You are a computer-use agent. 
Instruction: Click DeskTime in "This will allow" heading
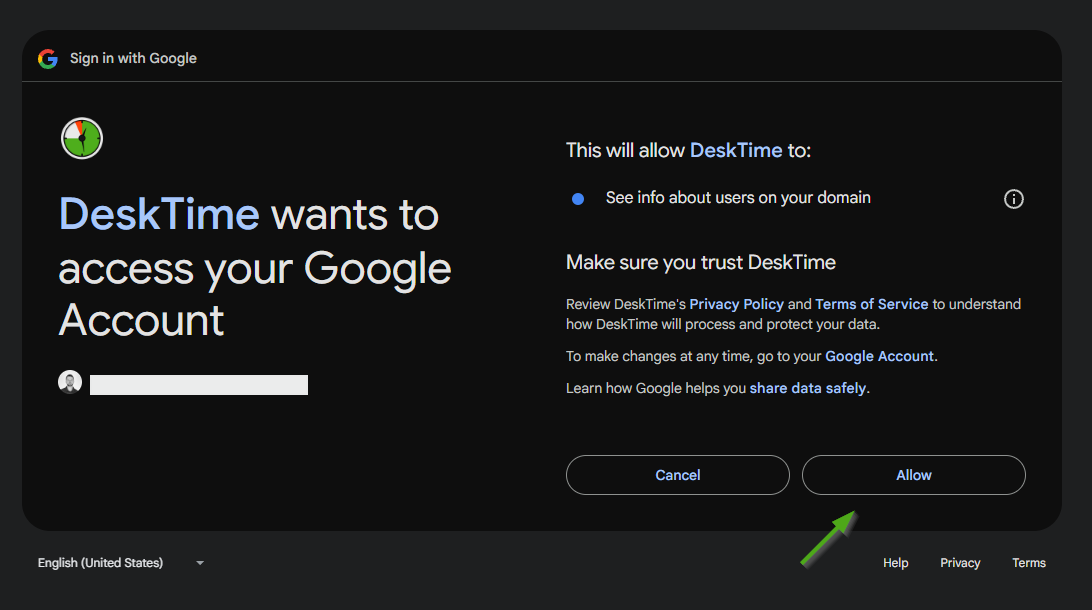736,150
